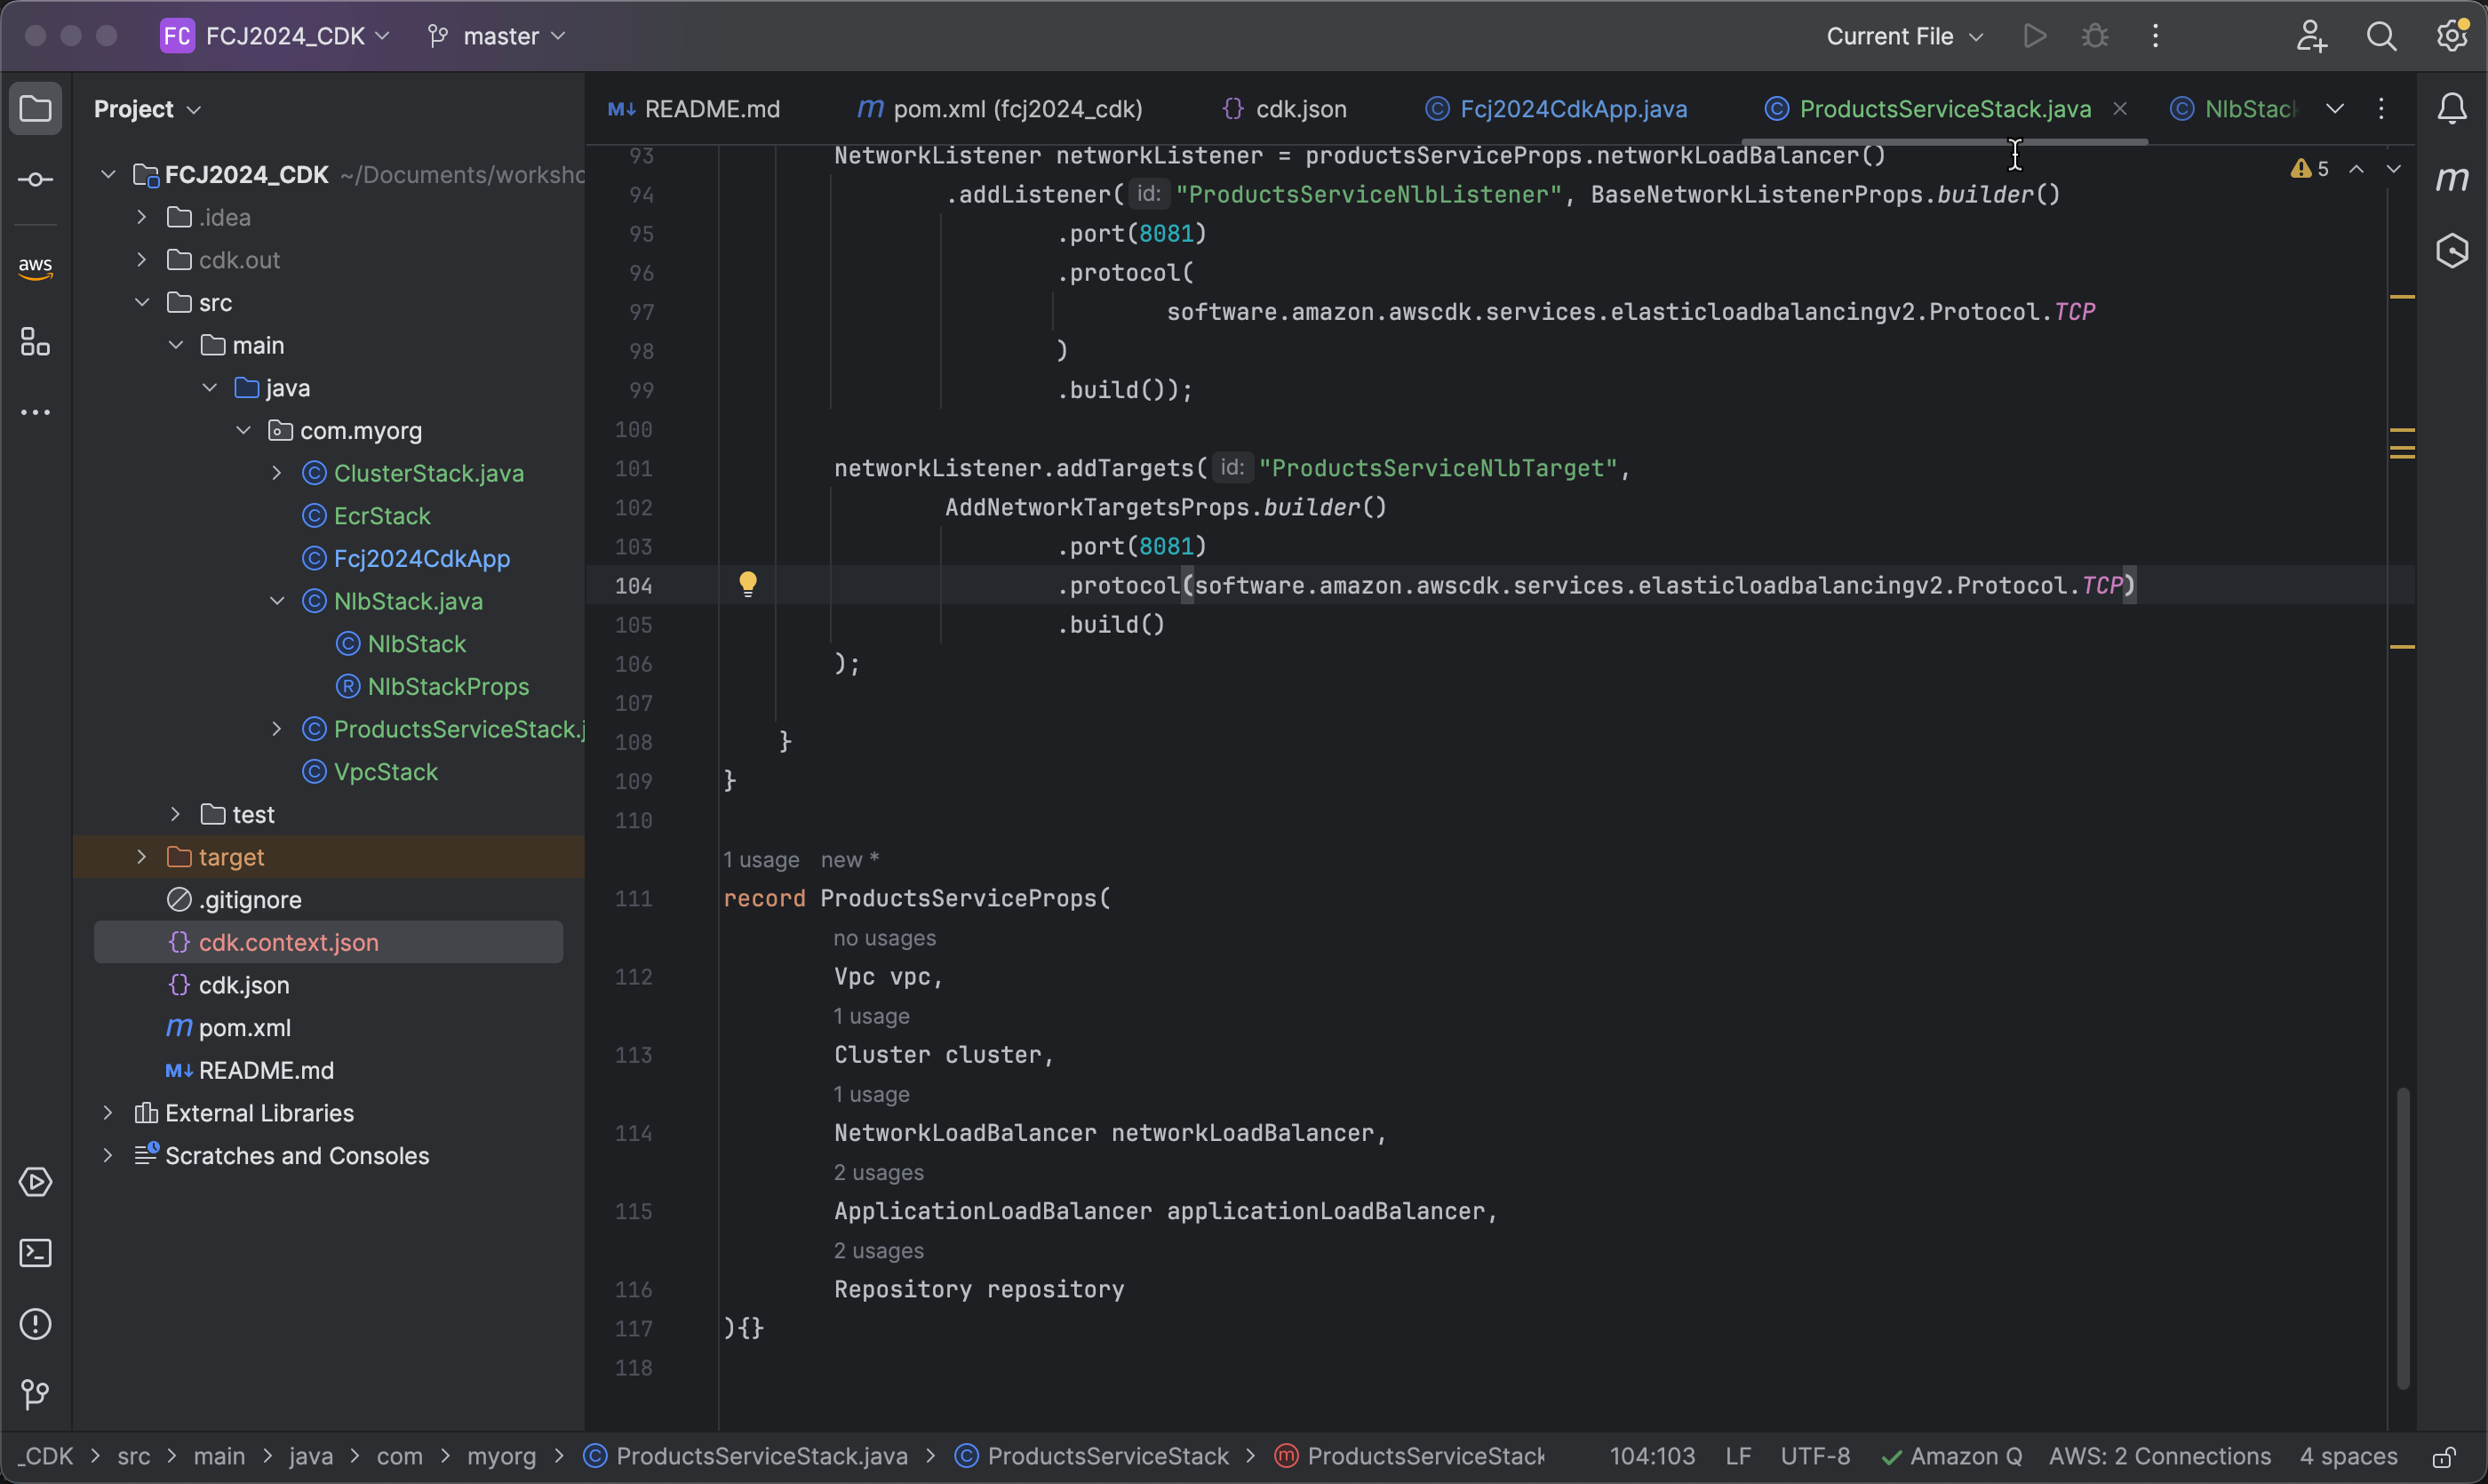Open the Current File run configuration dropdown
This screenshot has height=1484, width=2488.
[x=1904, y=36]
